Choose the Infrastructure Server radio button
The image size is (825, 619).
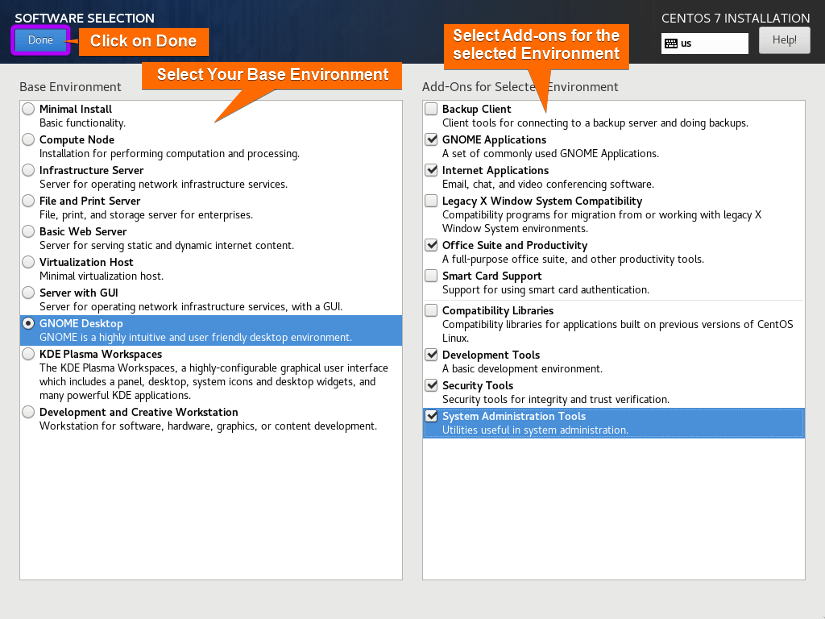28,170
